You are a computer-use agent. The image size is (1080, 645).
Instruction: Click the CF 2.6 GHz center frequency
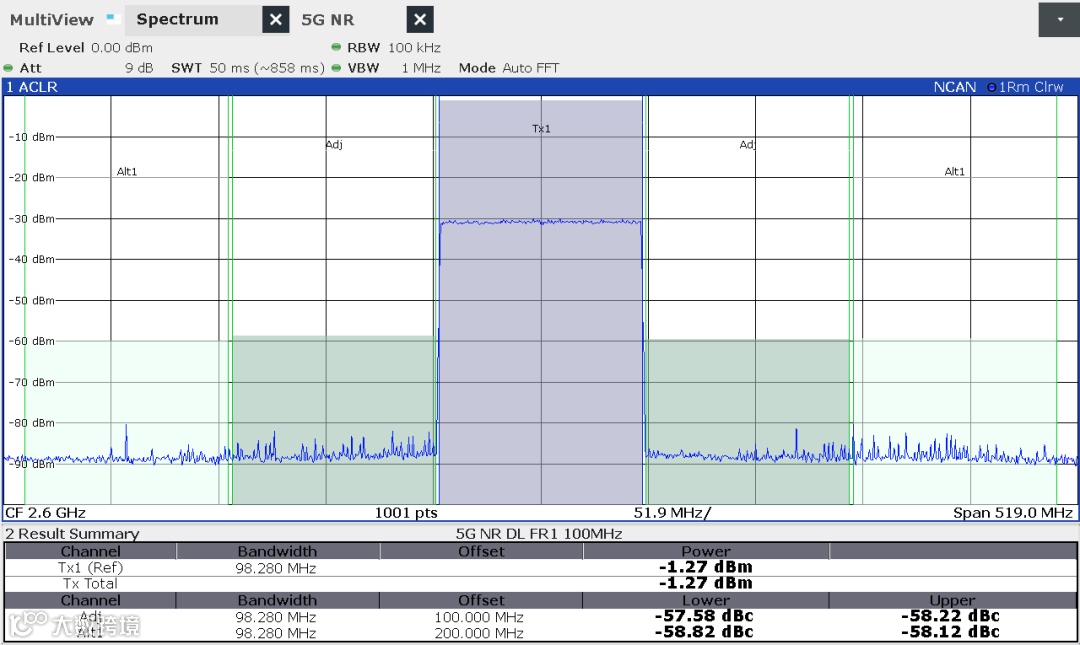tap(45, 513)
